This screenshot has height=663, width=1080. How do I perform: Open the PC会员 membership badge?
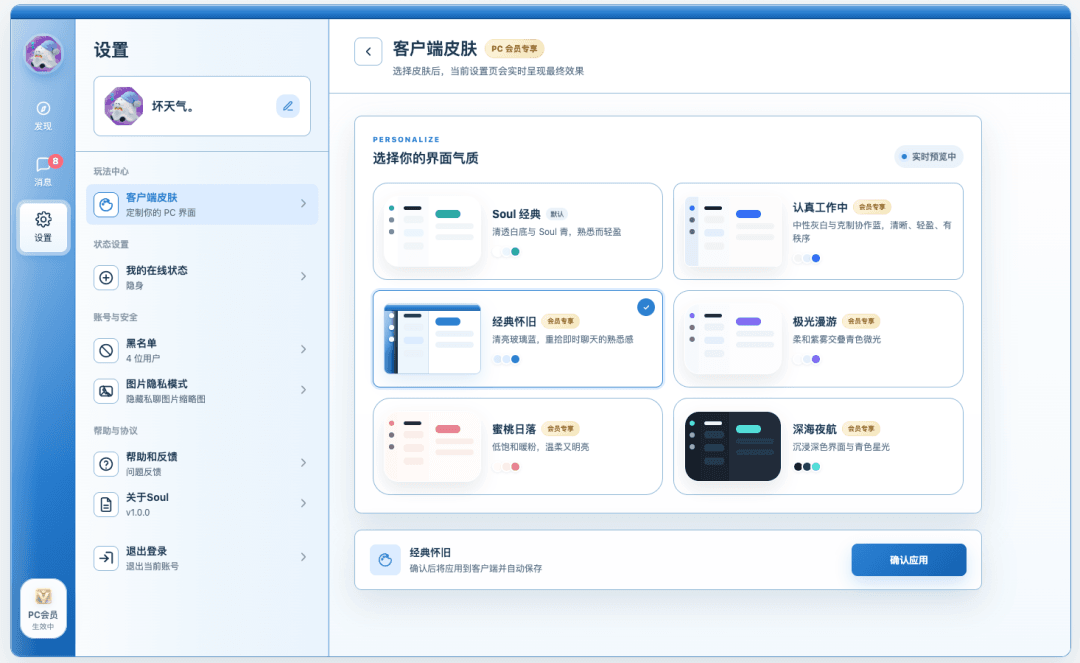coord(43,609)
